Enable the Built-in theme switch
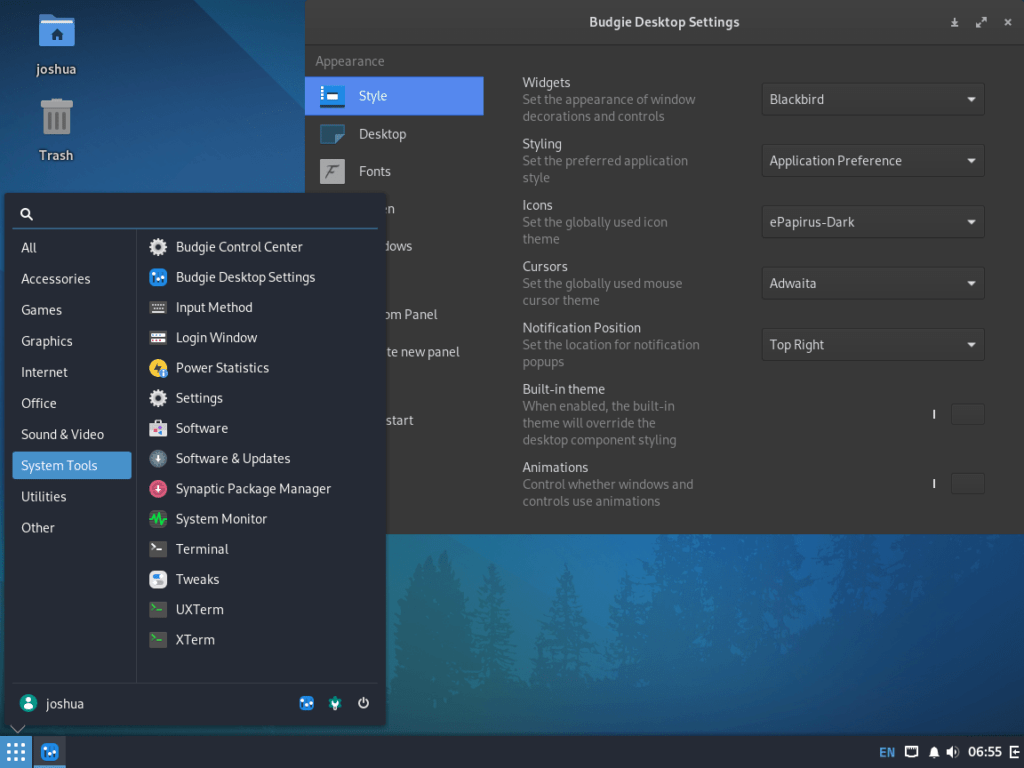This screenshot has width=1024, height=768. pyautogui.click(x=967, y=413)
